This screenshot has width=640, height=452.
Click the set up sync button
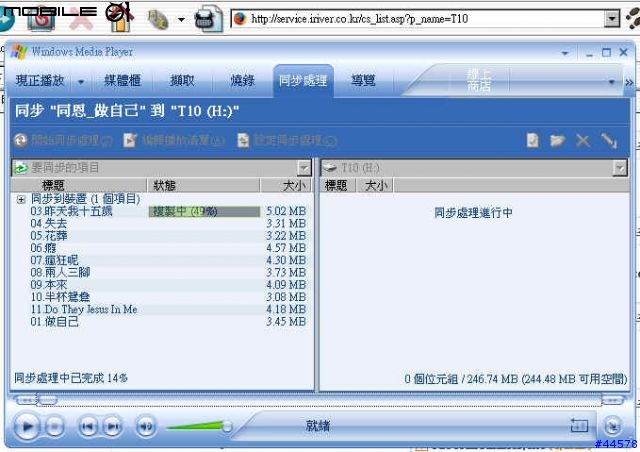click(287, 140)
